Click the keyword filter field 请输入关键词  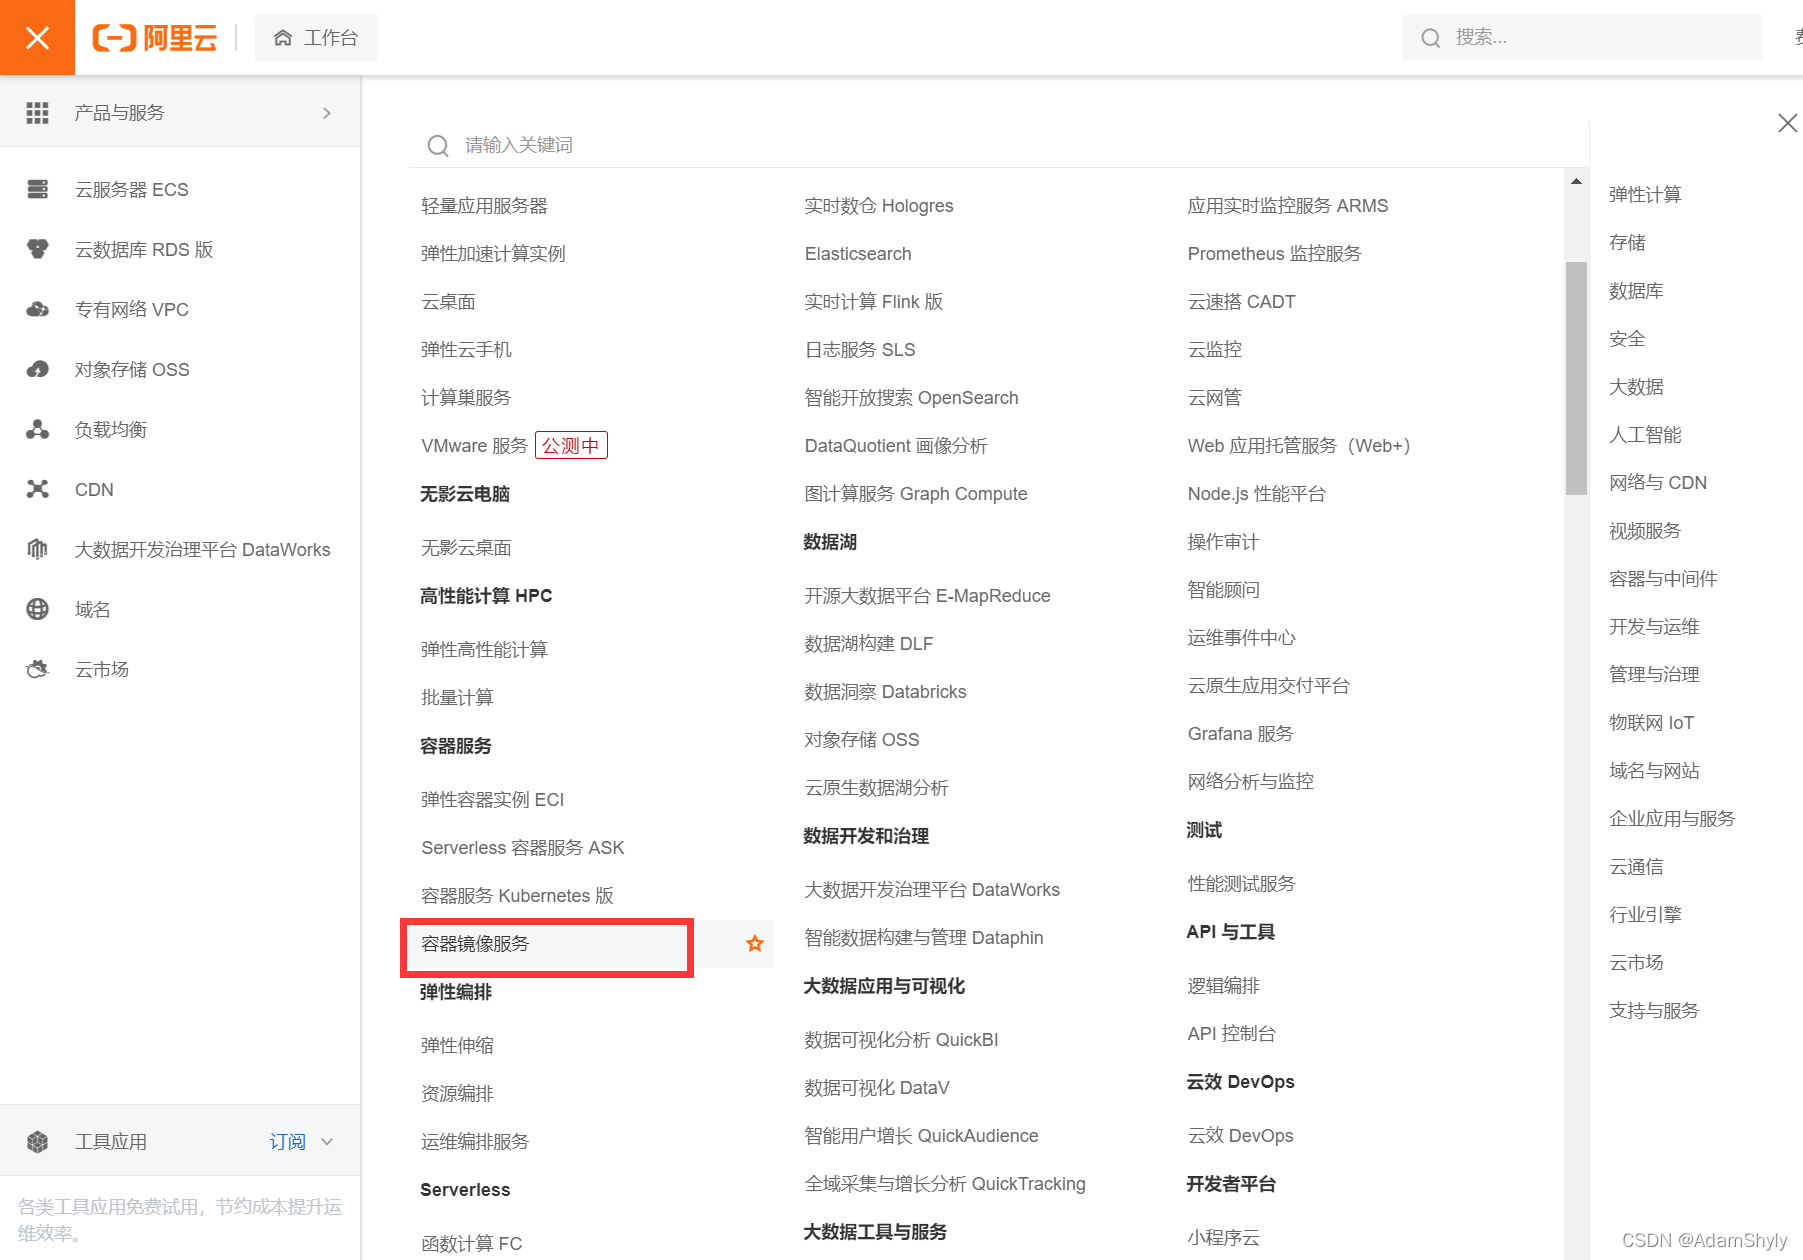(1000, 145)
